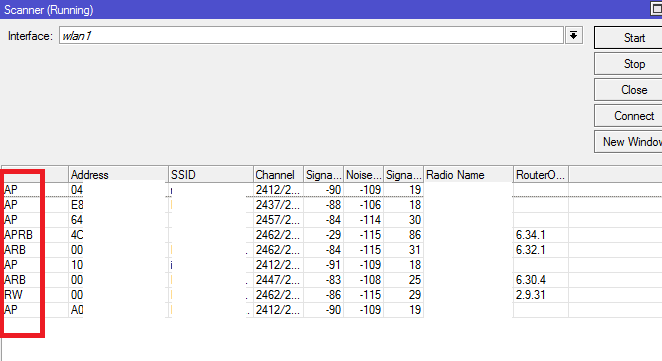Click the wlan1 interface field
662x361 pixels.
click(x=311, y=35)
